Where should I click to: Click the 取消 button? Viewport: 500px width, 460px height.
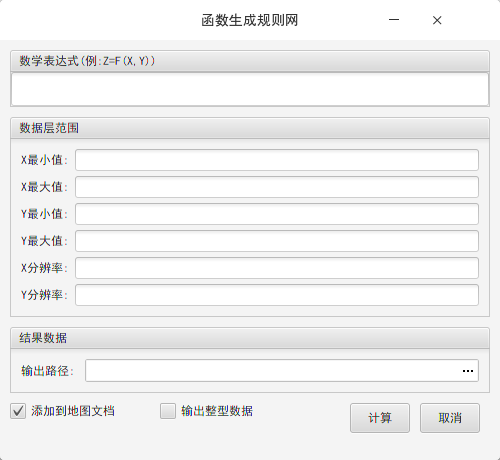coord(450,418)
